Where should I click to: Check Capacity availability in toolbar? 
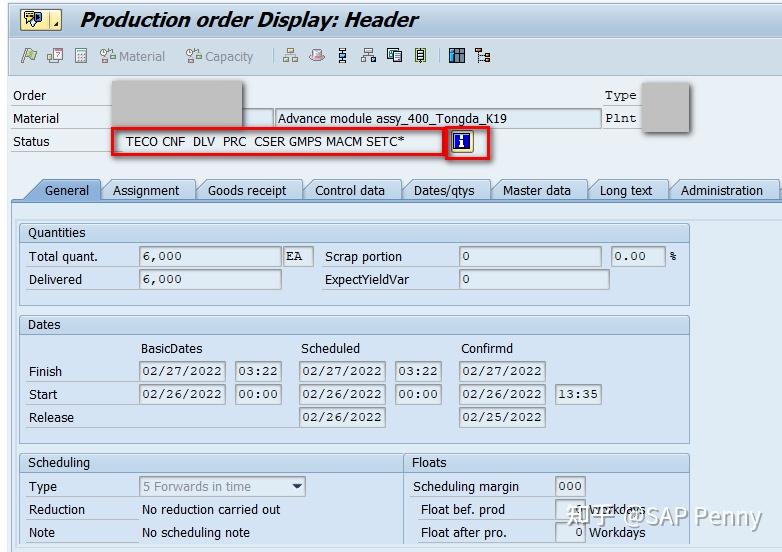(219, 56)
